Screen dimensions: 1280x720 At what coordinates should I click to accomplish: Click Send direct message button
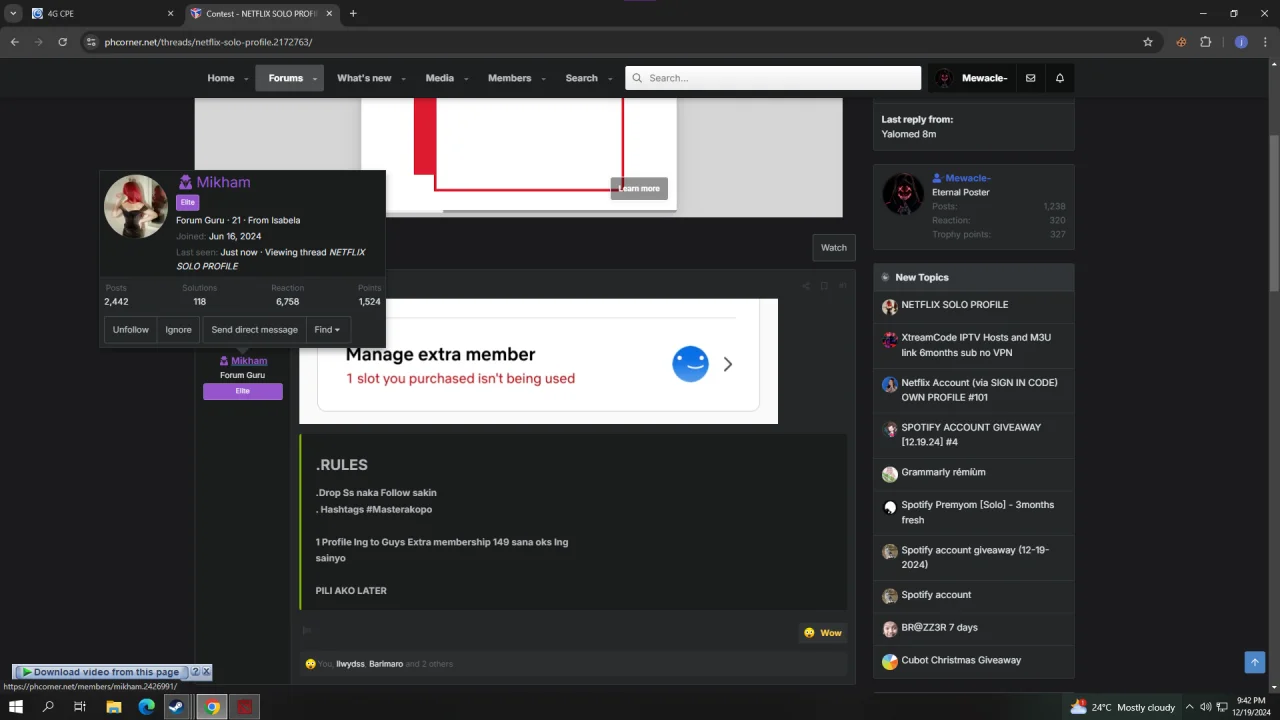tap(254, 330)
